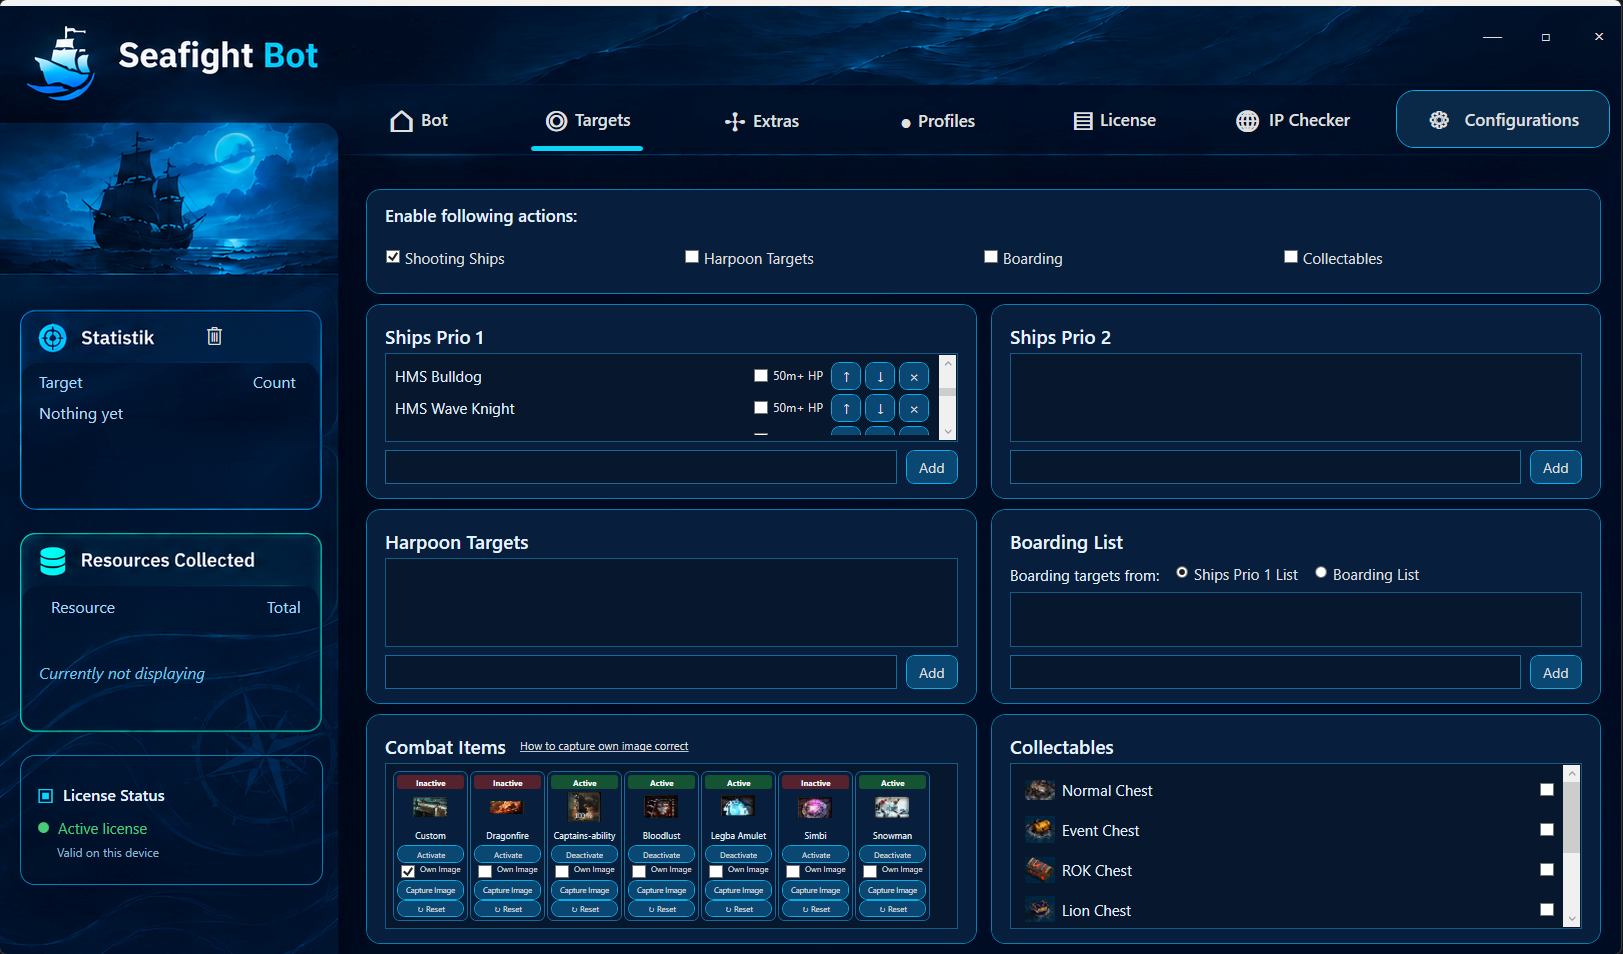Enable the Collectables action
Image resolution: width=1623 pixels, height=954 pixels.
click(1291, 257)
